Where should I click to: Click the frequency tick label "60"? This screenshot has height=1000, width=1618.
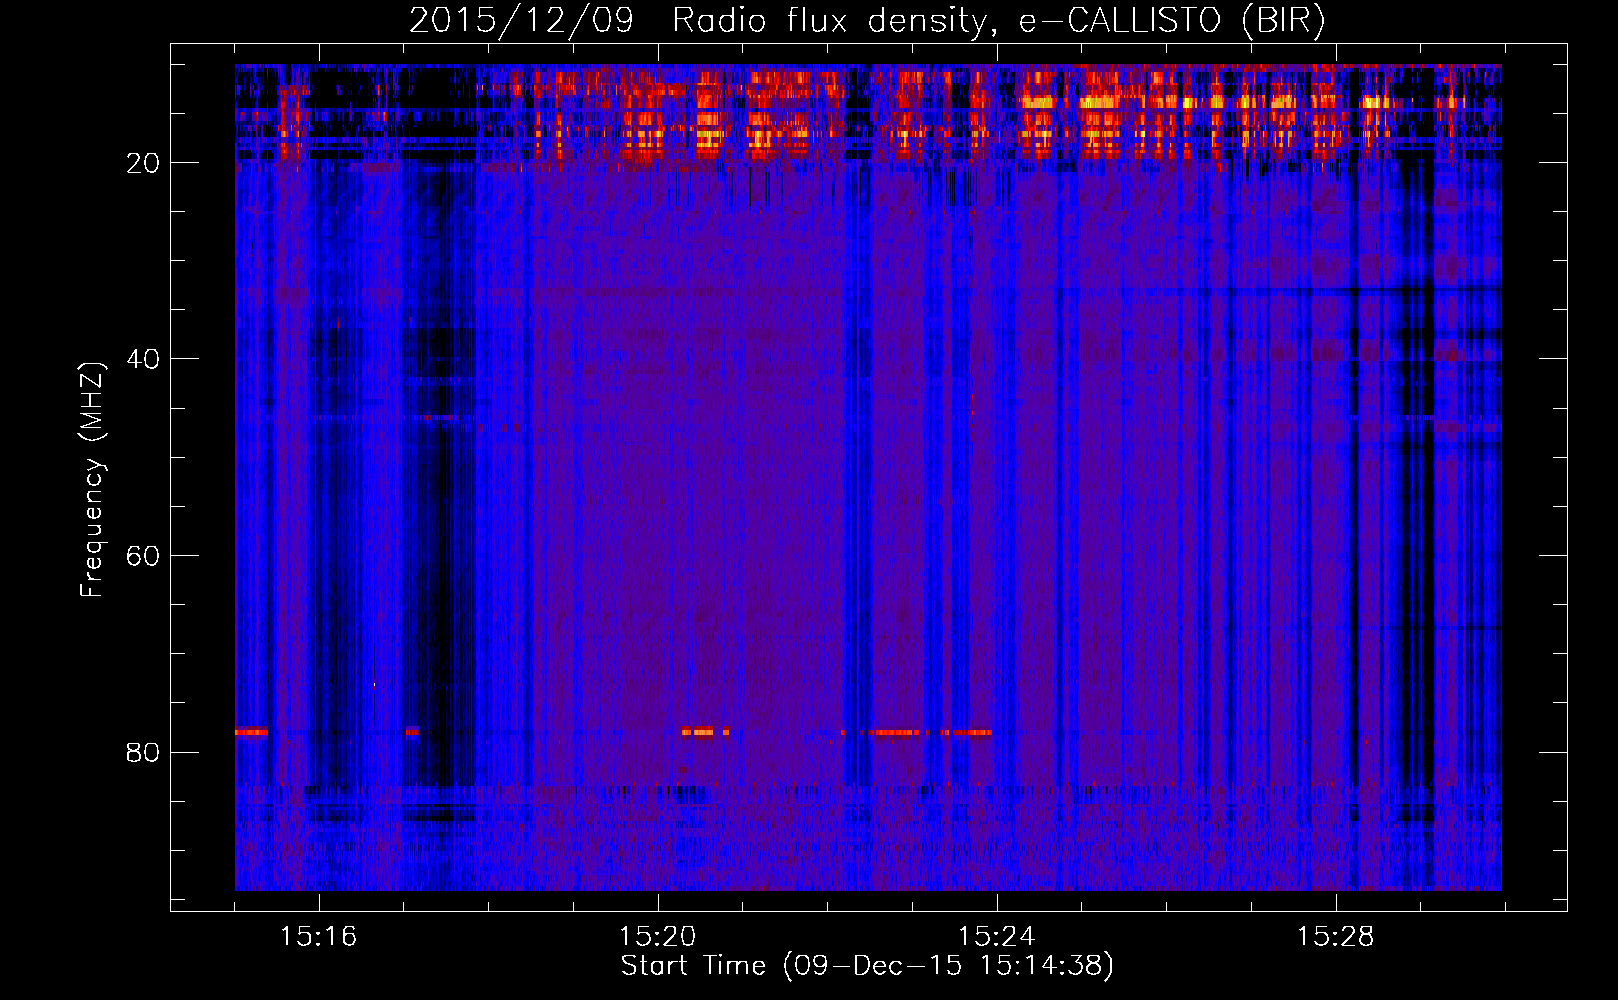click(144, 556)
